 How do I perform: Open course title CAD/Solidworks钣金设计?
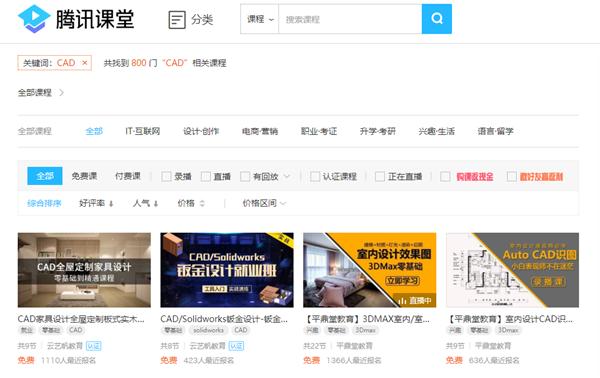pyautogui.click(x=224, y=319)
